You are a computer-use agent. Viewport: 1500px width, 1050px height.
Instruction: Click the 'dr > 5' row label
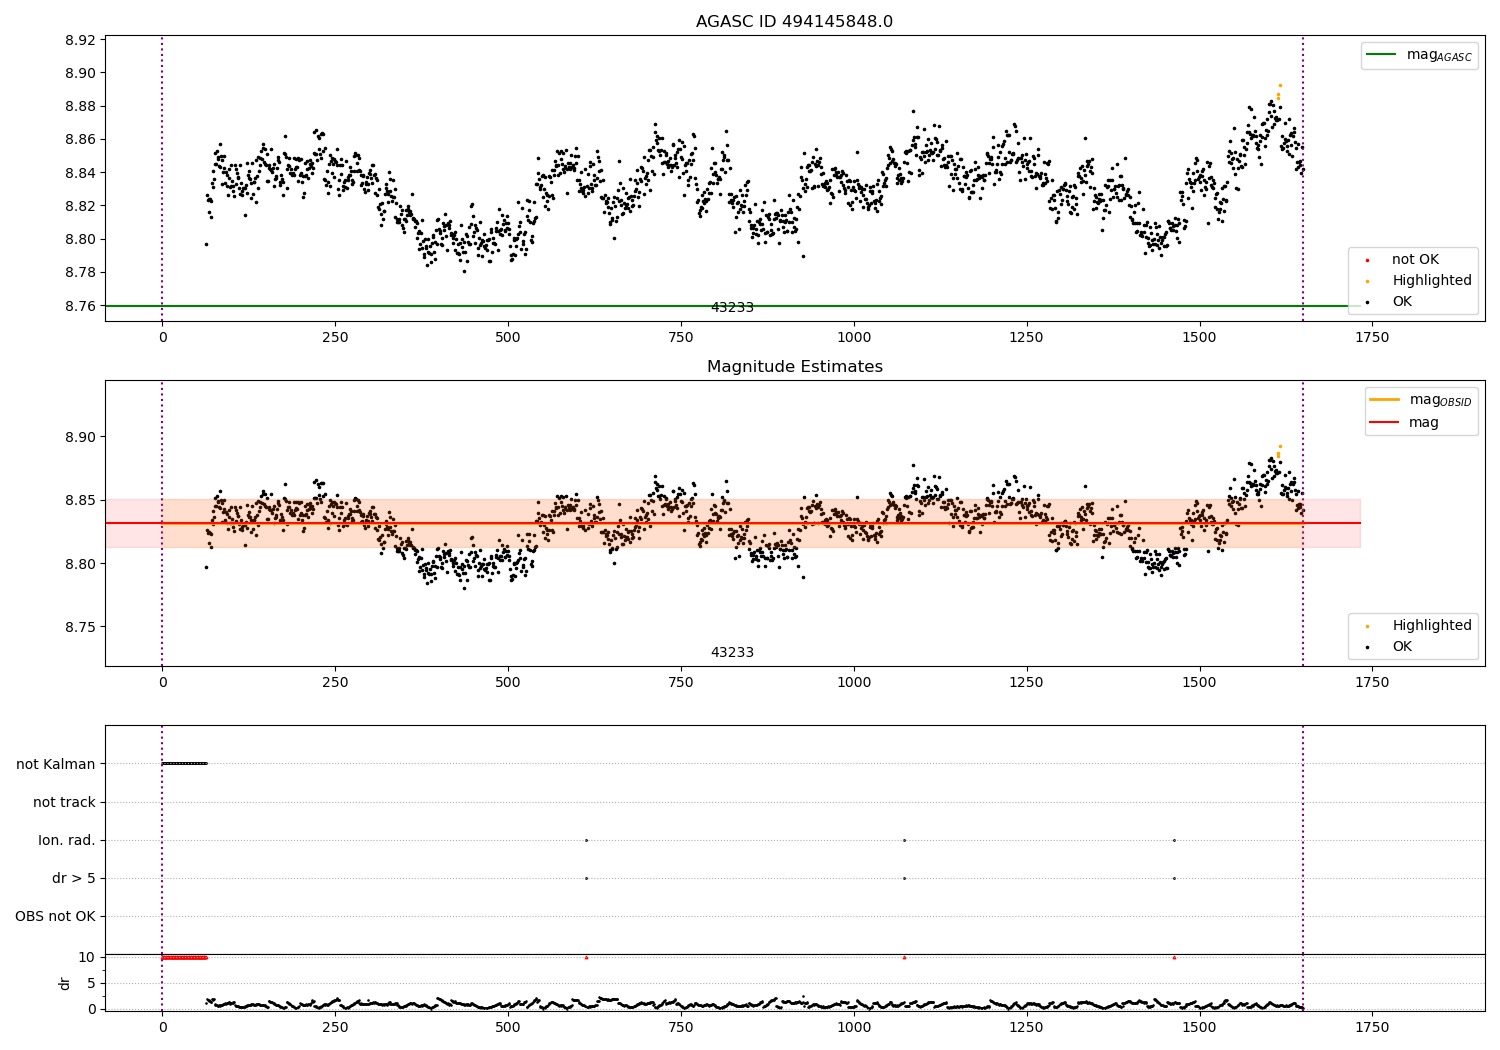(74, 878)
